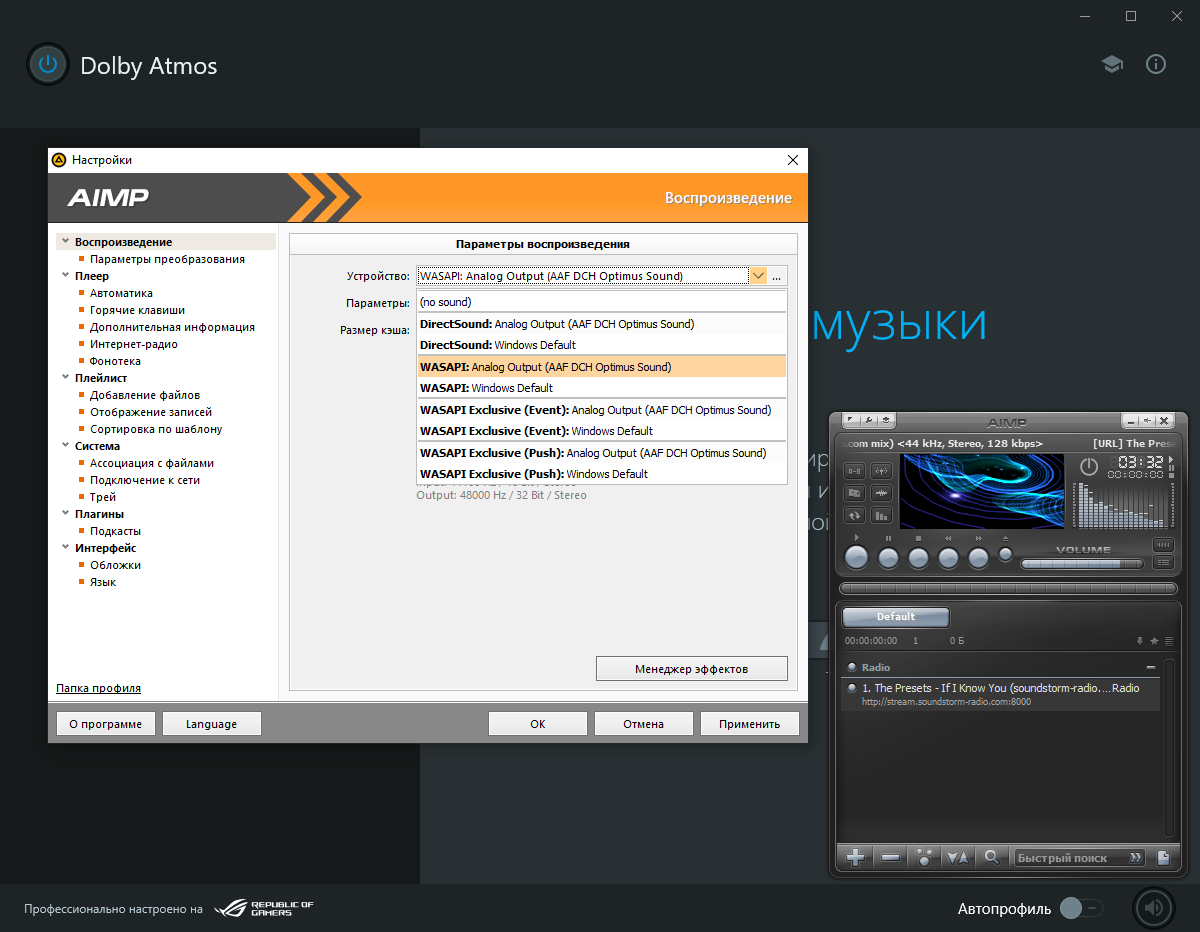Screen dimensions: 1200x932
Task: Collapse the Radio group in playlist
Action: [x=1151, y=667]
